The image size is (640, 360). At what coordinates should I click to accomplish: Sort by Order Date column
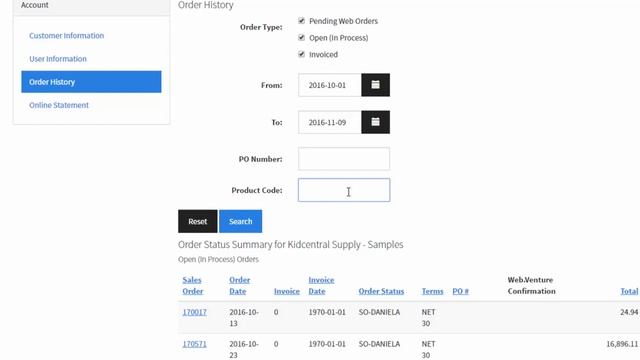pyautogui.click(x=240, y=285)
